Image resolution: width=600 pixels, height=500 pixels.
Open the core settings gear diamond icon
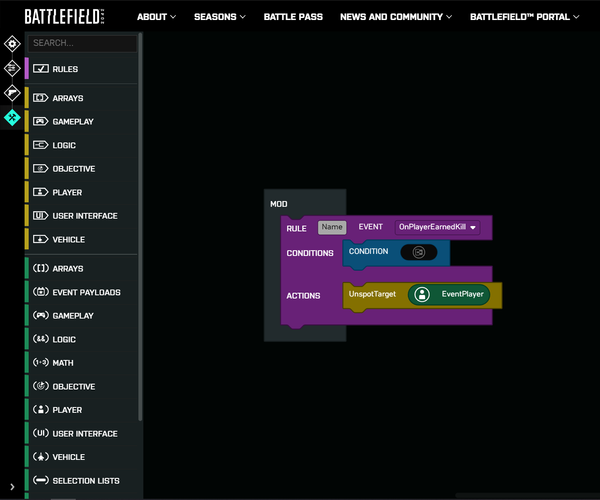(12, 44)
